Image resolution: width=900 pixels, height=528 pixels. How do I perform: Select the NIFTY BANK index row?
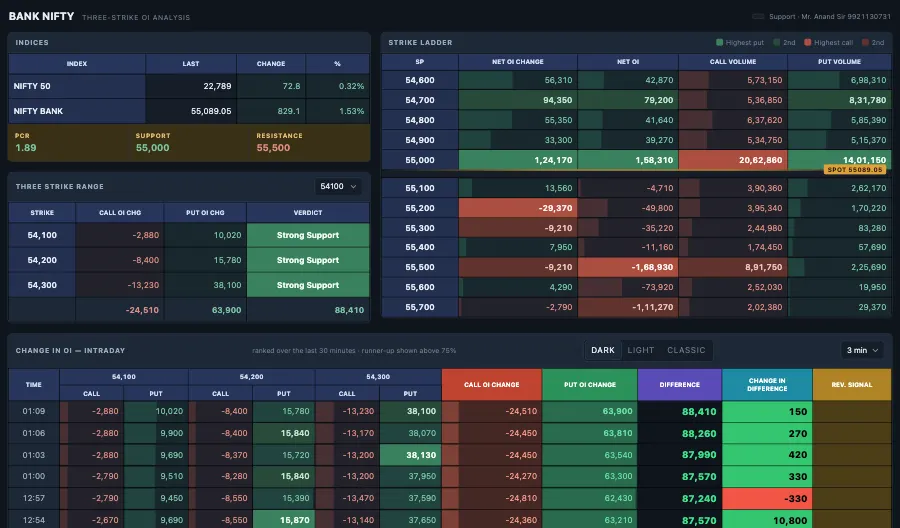[189, 111]
